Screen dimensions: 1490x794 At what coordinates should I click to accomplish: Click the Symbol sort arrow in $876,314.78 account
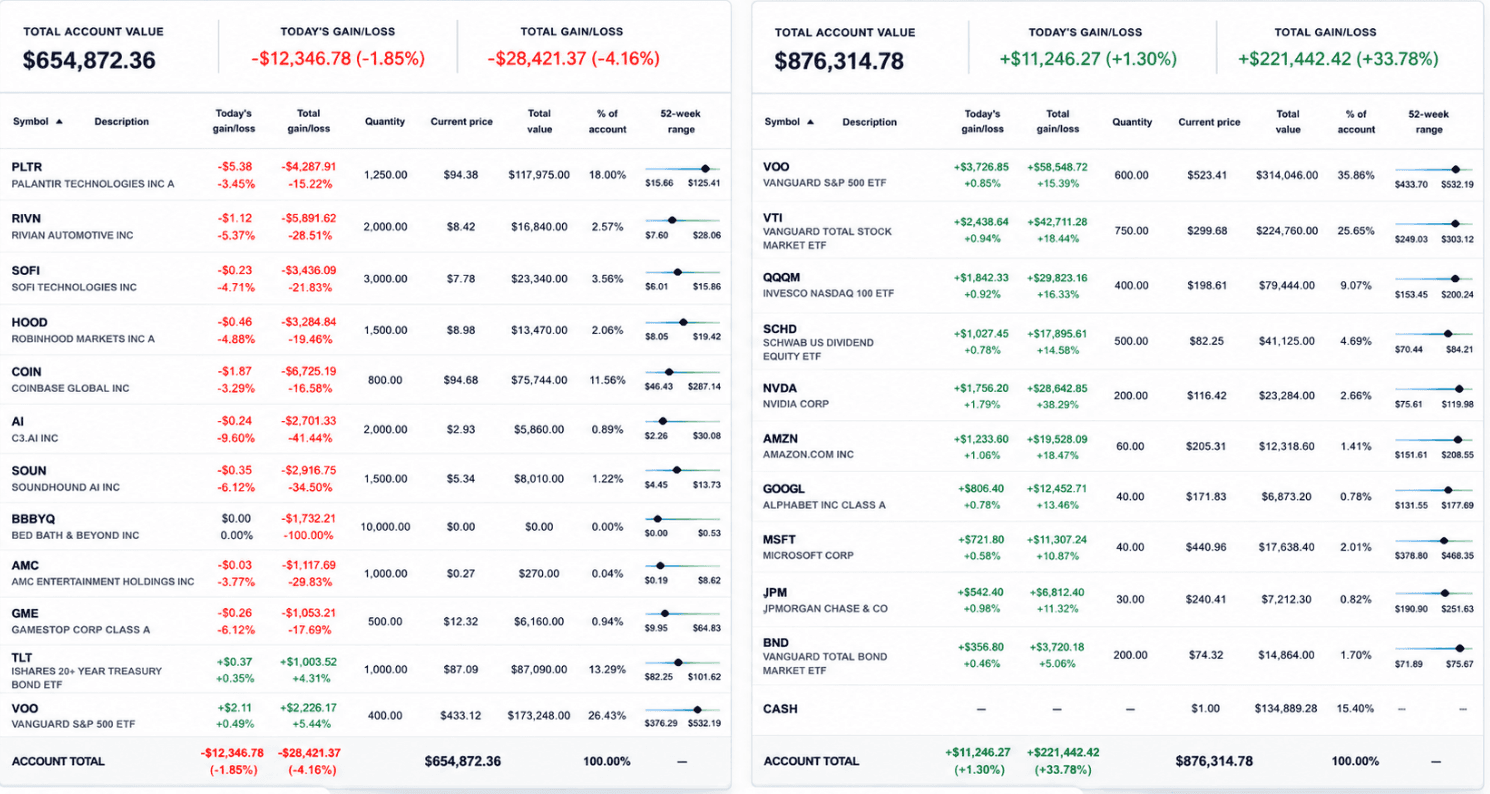tap(811, 122)
